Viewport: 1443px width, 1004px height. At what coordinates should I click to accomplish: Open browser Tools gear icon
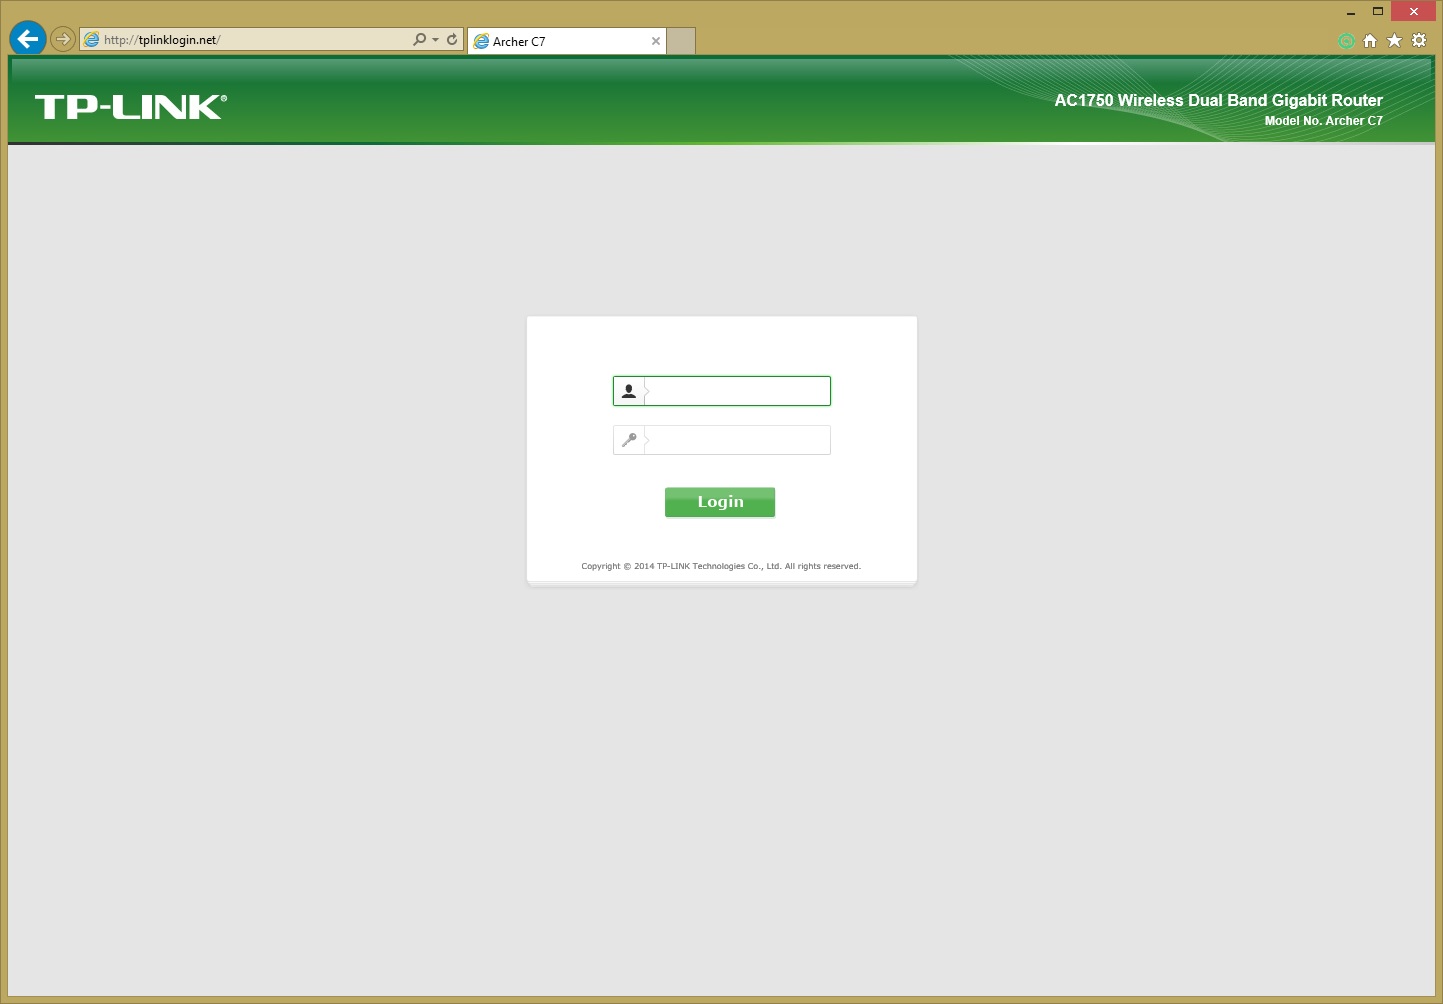[1419, 41]
